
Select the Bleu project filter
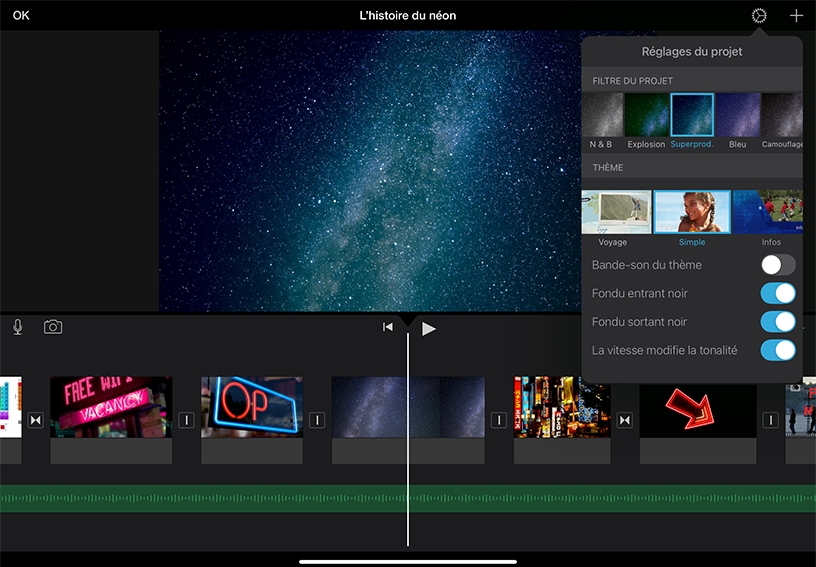point(737,121)
